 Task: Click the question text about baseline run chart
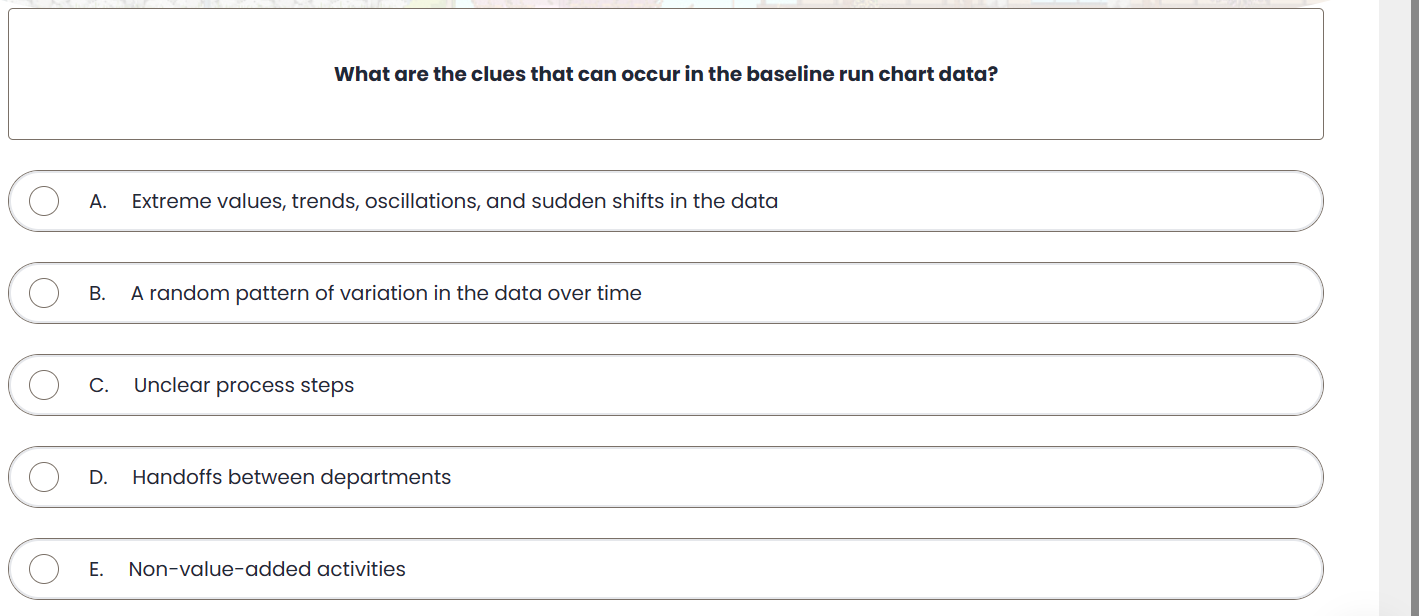point(665,74)
